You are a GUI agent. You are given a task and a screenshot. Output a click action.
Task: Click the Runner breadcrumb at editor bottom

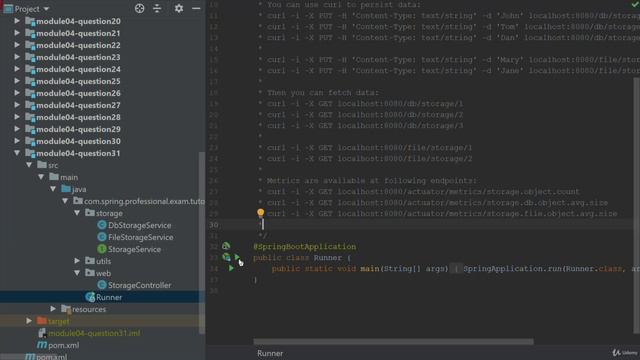pyautogui.click(x=270, y=353)
